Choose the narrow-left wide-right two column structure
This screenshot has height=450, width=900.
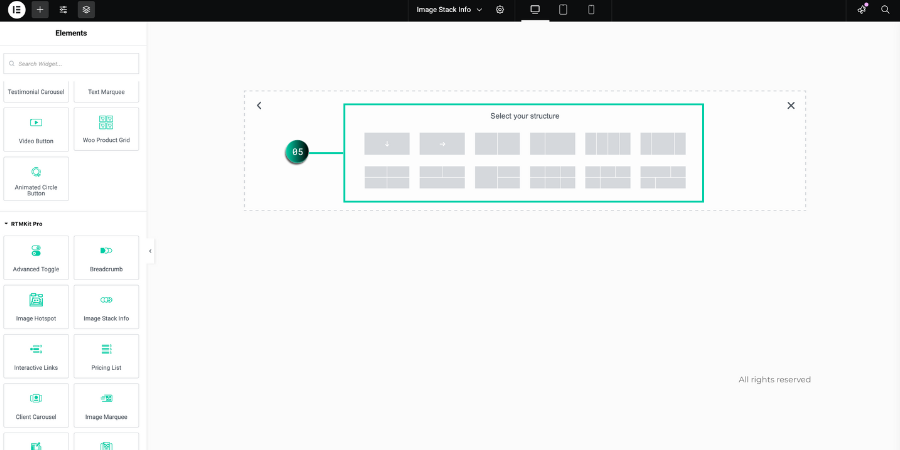552,144
